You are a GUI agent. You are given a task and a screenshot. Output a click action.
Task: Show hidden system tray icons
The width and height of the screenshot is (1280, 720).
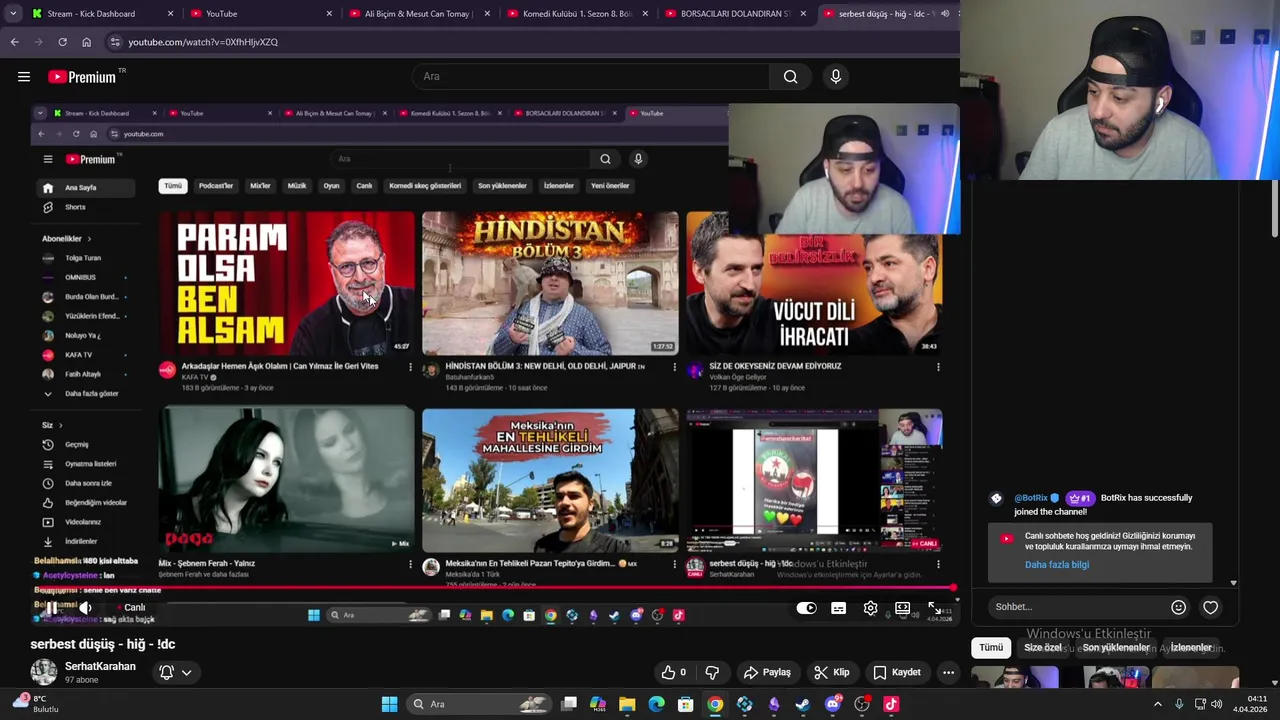pyautogui.click(x=1158, y=704)
